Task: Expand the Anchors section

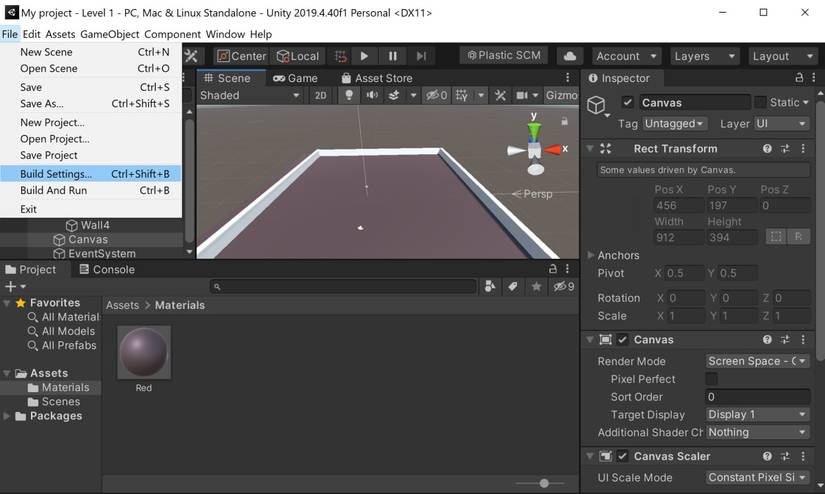Action: pos(591,255)
